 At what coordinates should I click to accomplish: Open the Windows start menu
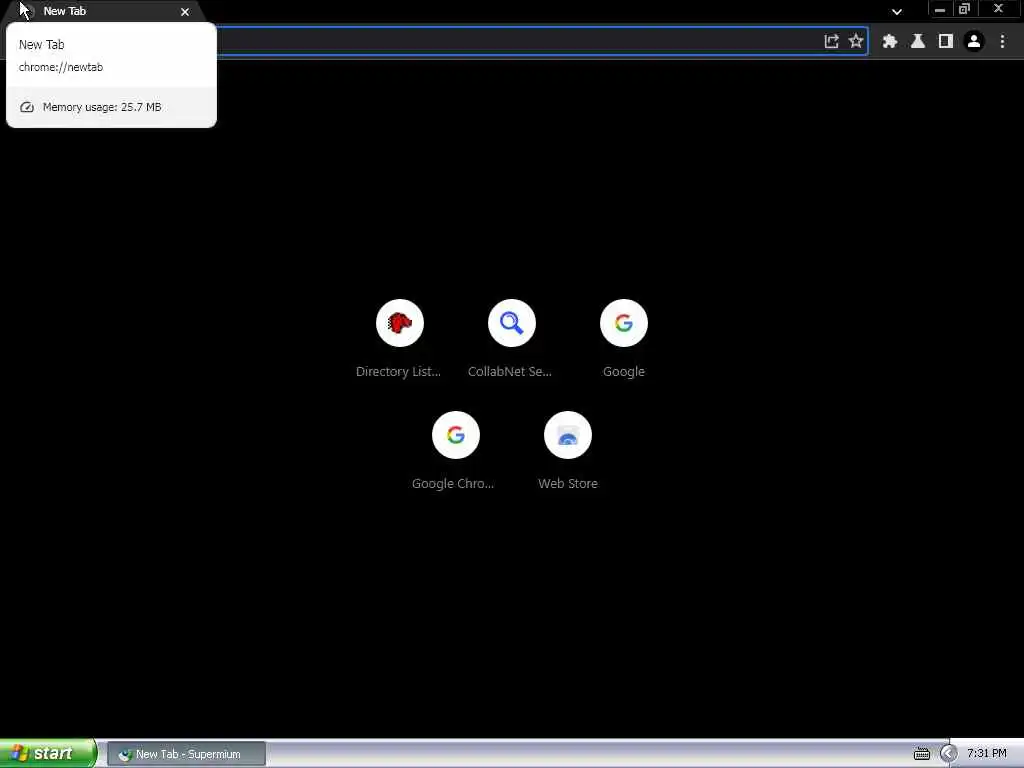tap(48, 754)
